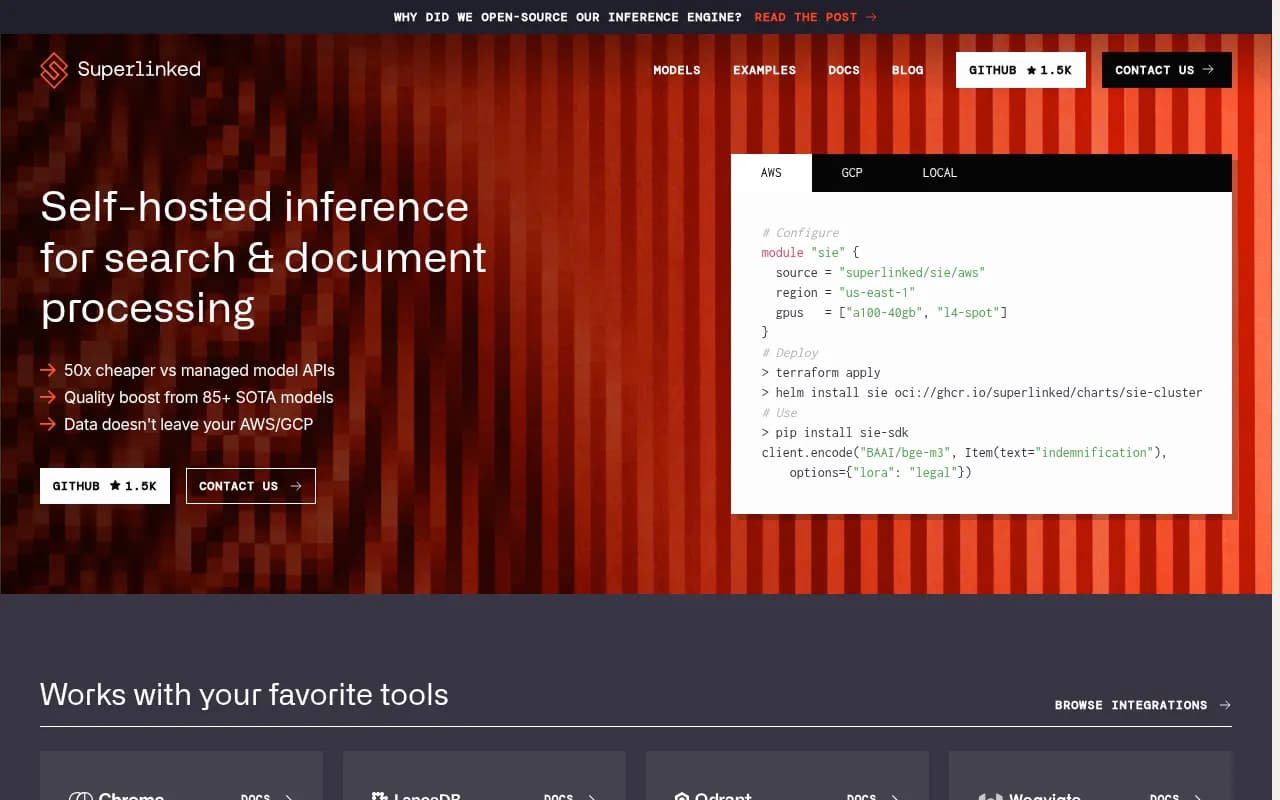Click the outlined CONTACT US hero button
1280x800 pixels.
pos(251,486)
